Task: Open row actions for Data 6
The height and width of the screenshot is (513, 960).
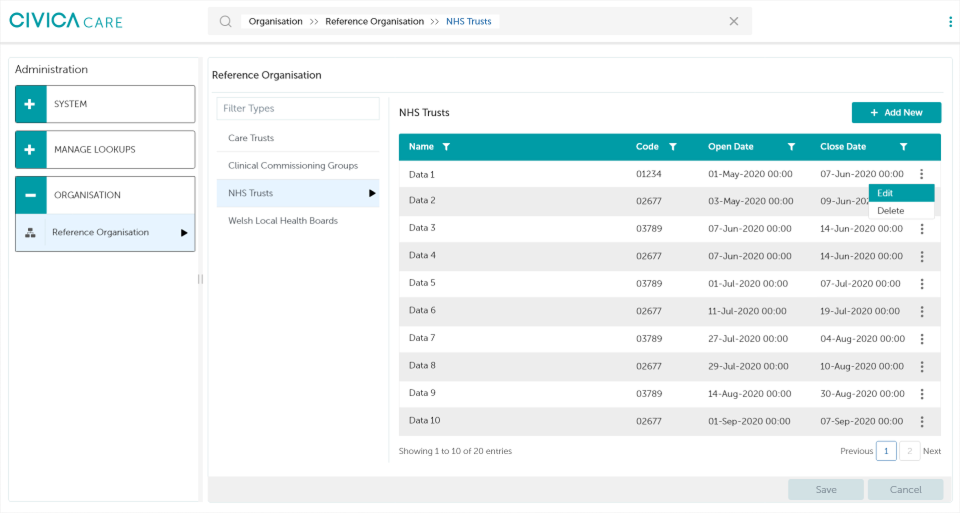Action: coord(921,312)
